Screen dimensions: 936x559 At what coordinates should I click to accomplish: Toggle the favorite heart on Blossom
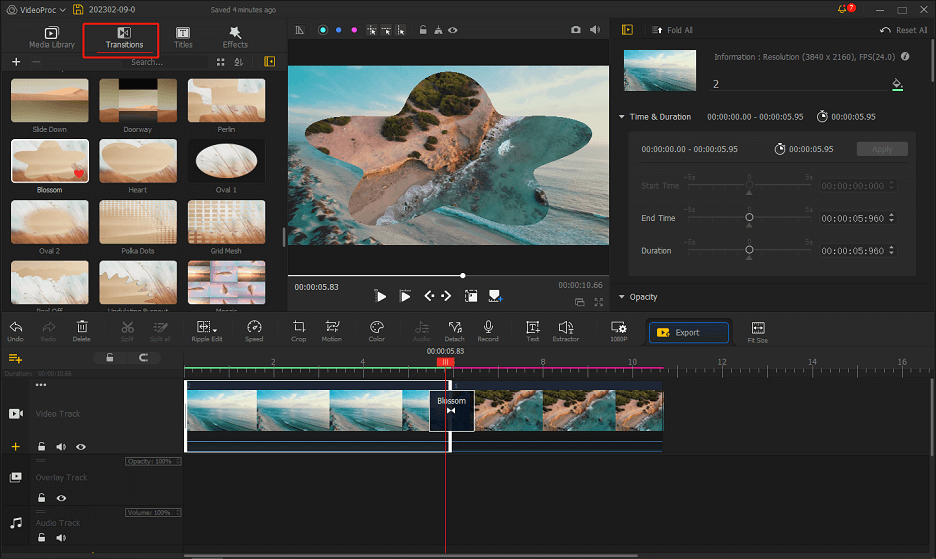pos(79,174)
